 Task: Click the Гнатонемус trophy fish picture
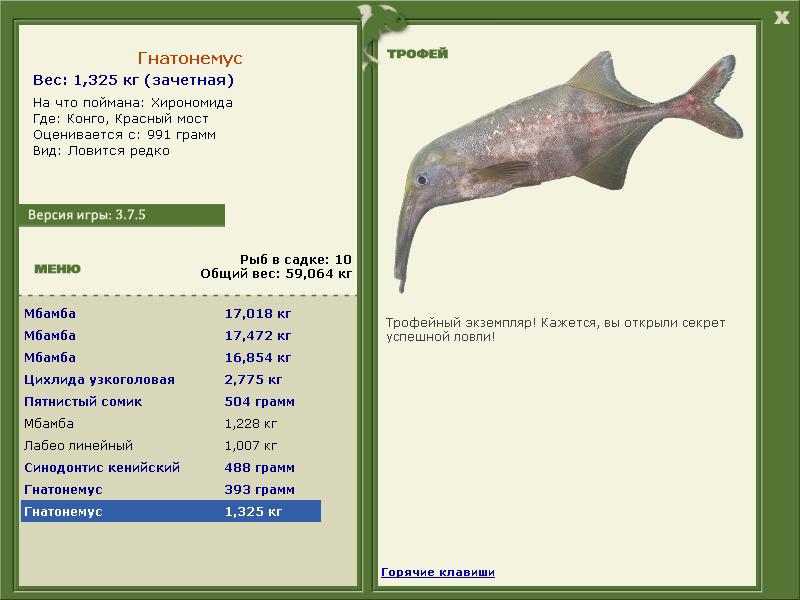tap(567, 171)
